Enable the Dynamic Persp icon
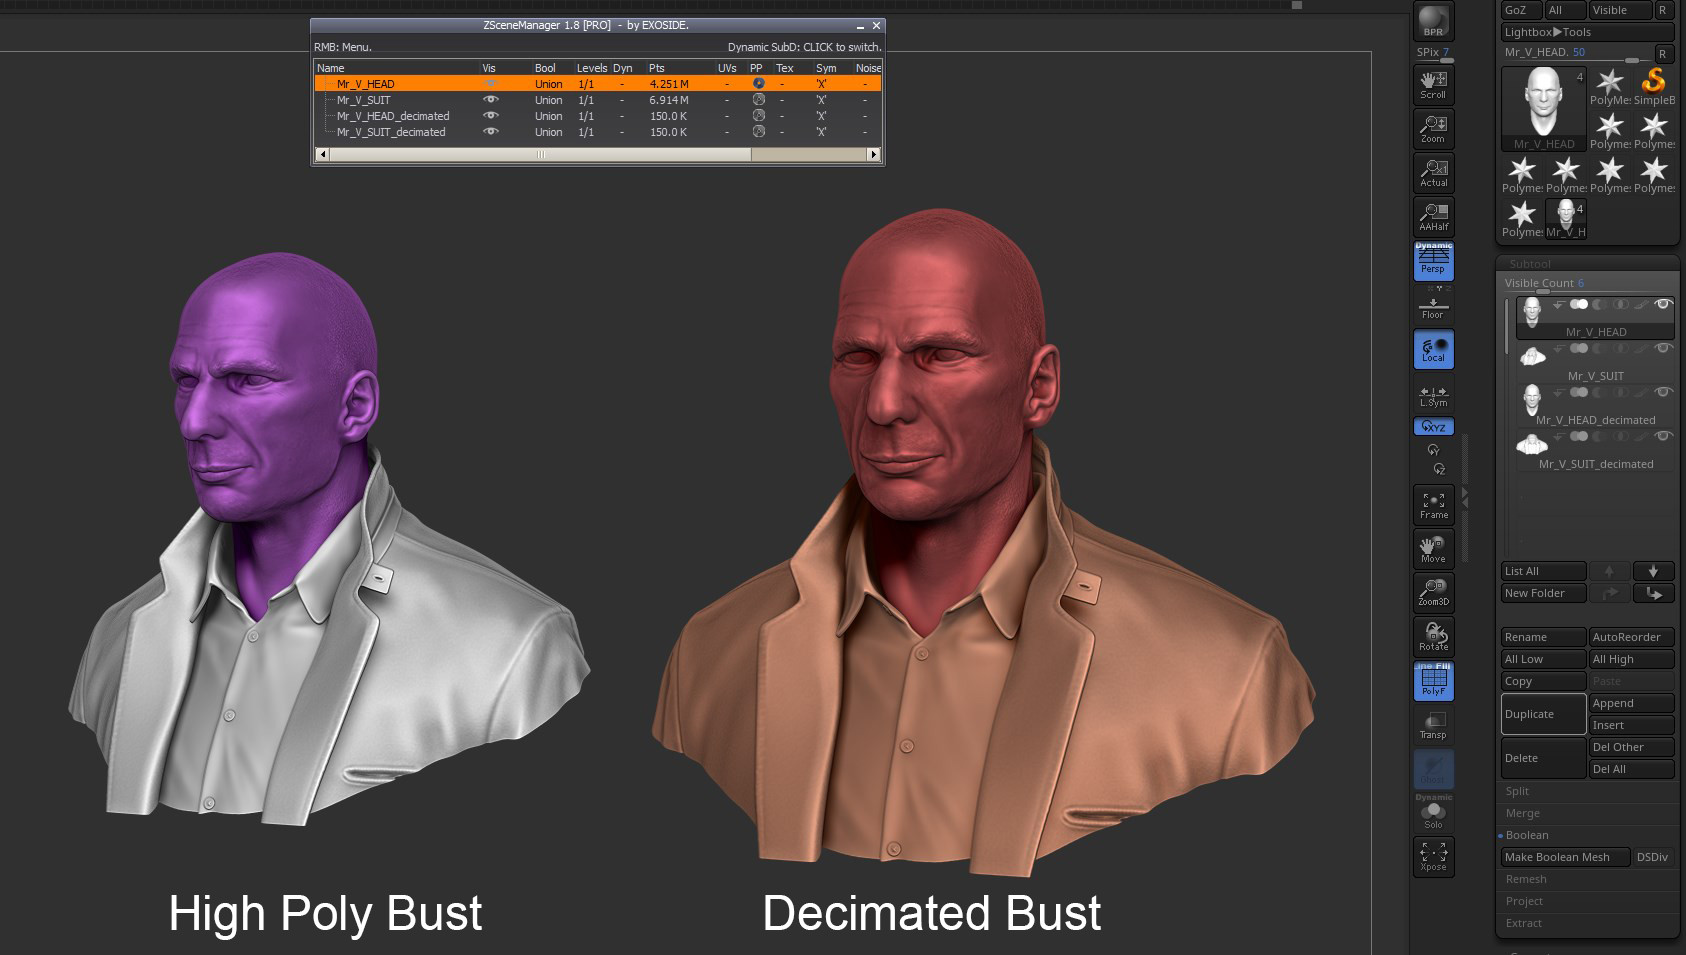 pyautogui.click(x=1433, y=262)
